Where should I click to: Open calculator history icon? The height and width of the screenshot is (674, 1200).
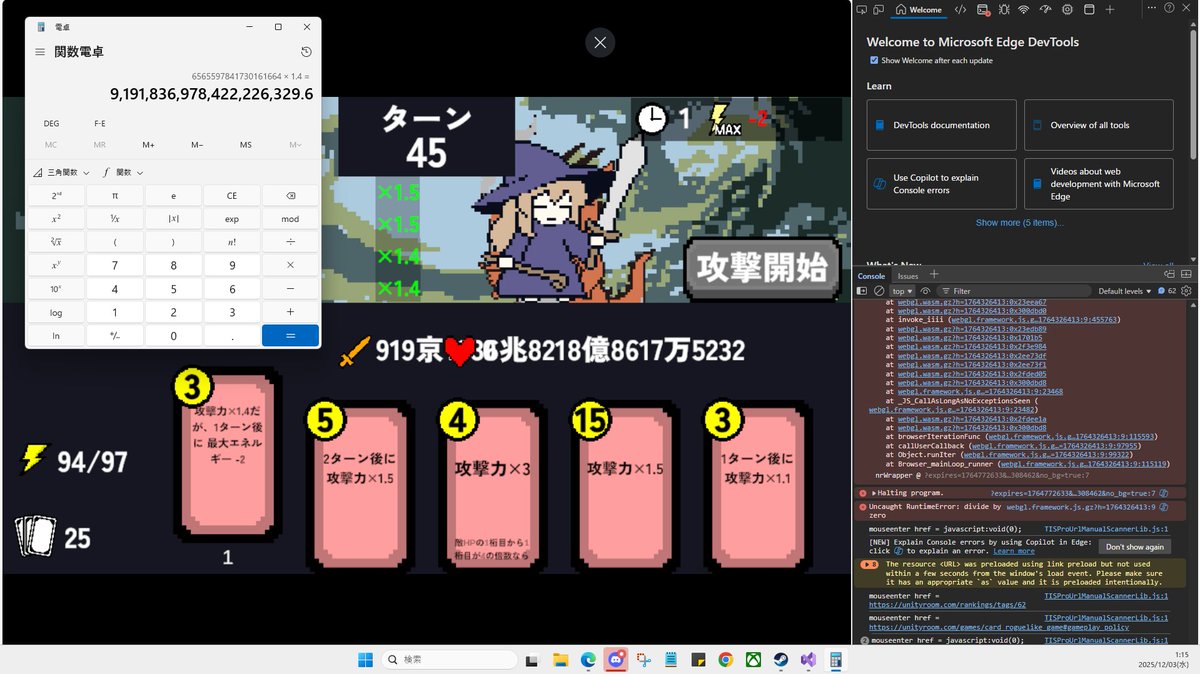coord(306,51)
